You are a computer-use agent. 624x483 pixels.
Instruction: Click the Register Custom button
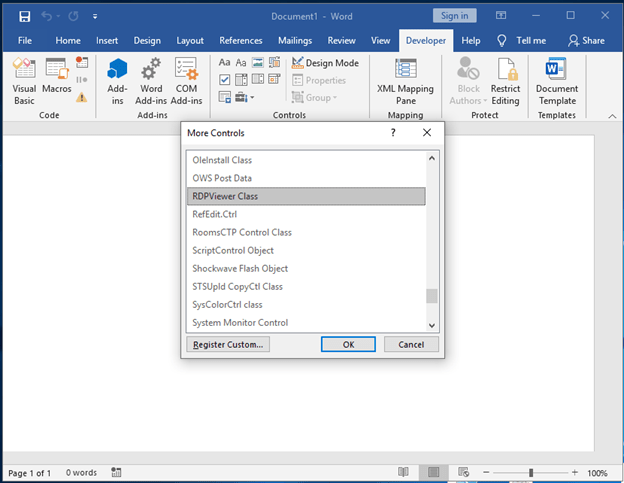coord(227,344)
